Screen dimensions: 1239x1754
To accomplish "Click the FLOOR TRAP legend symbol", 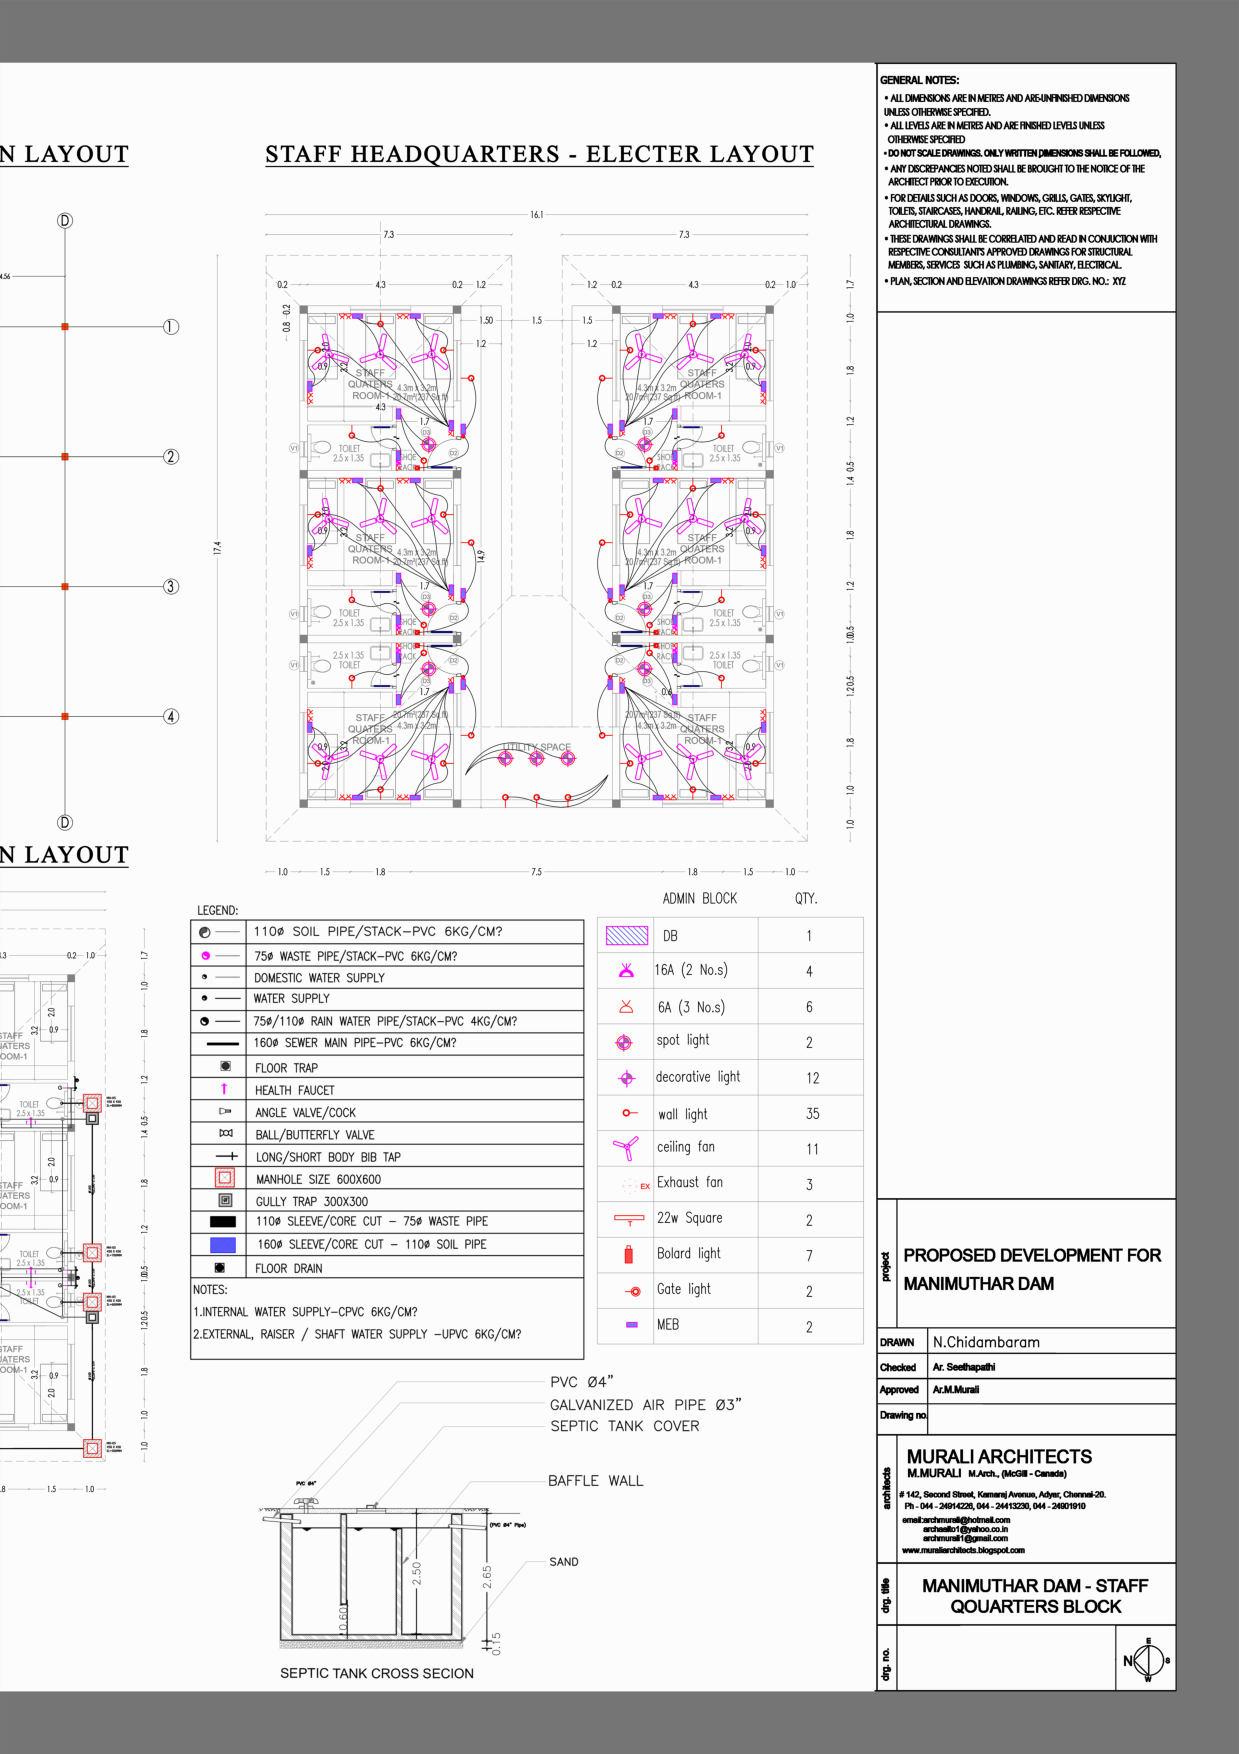I will click(225, 1067).
